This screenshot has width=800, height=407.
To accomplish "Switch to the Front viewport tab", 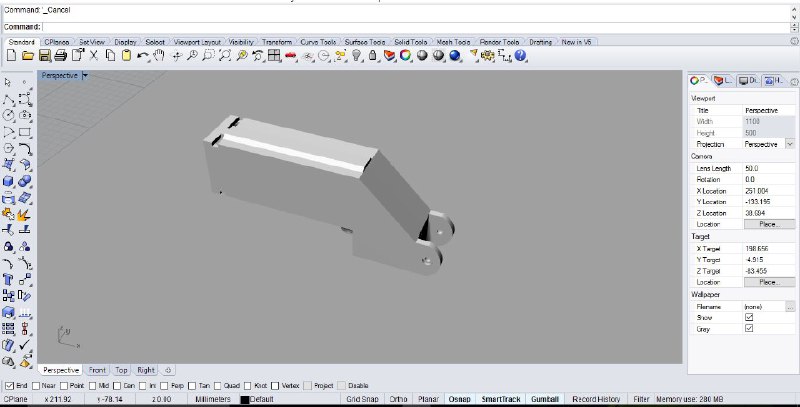I will pos(96,370).
